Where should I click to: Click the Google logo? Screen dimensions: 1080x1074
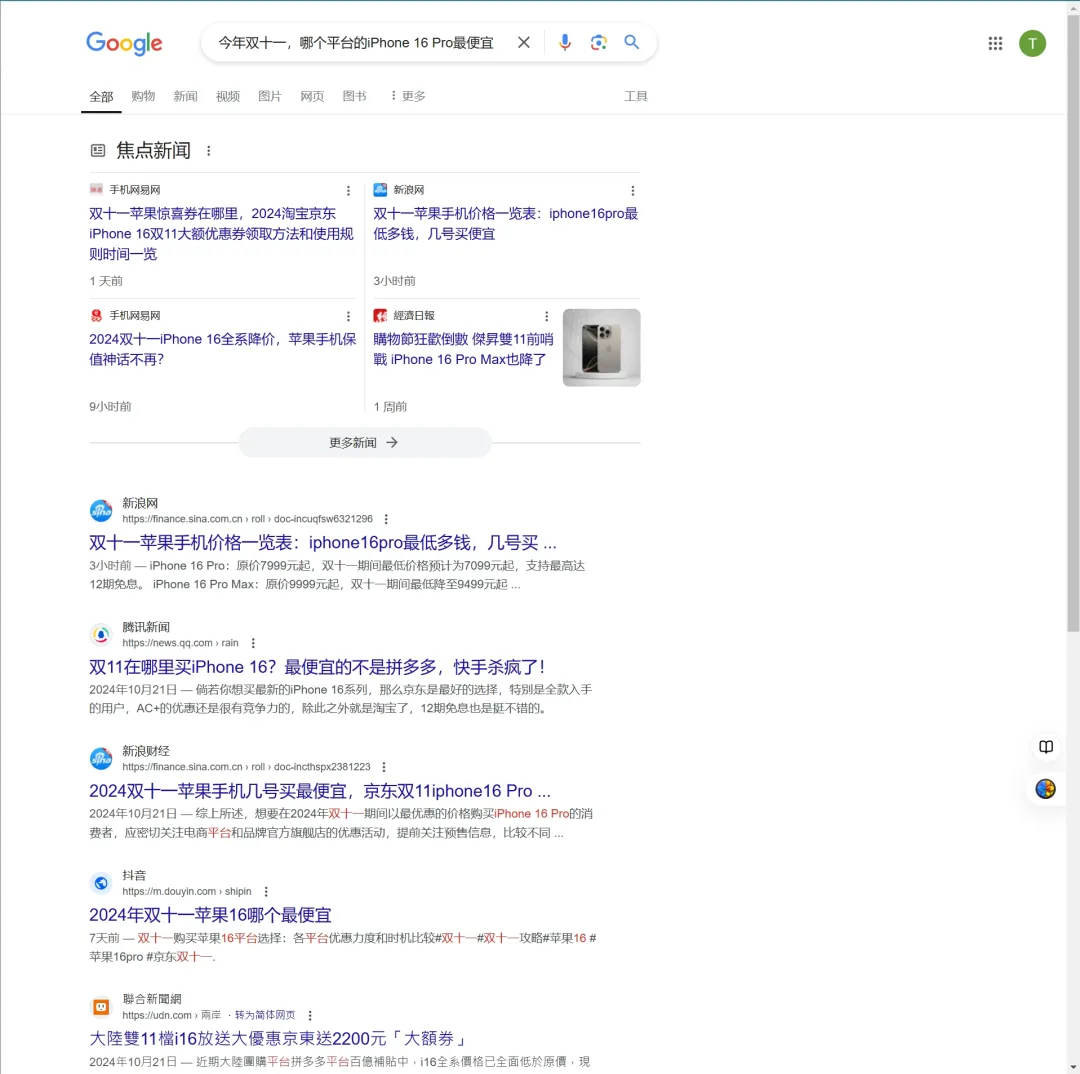[x=124, y=43]
